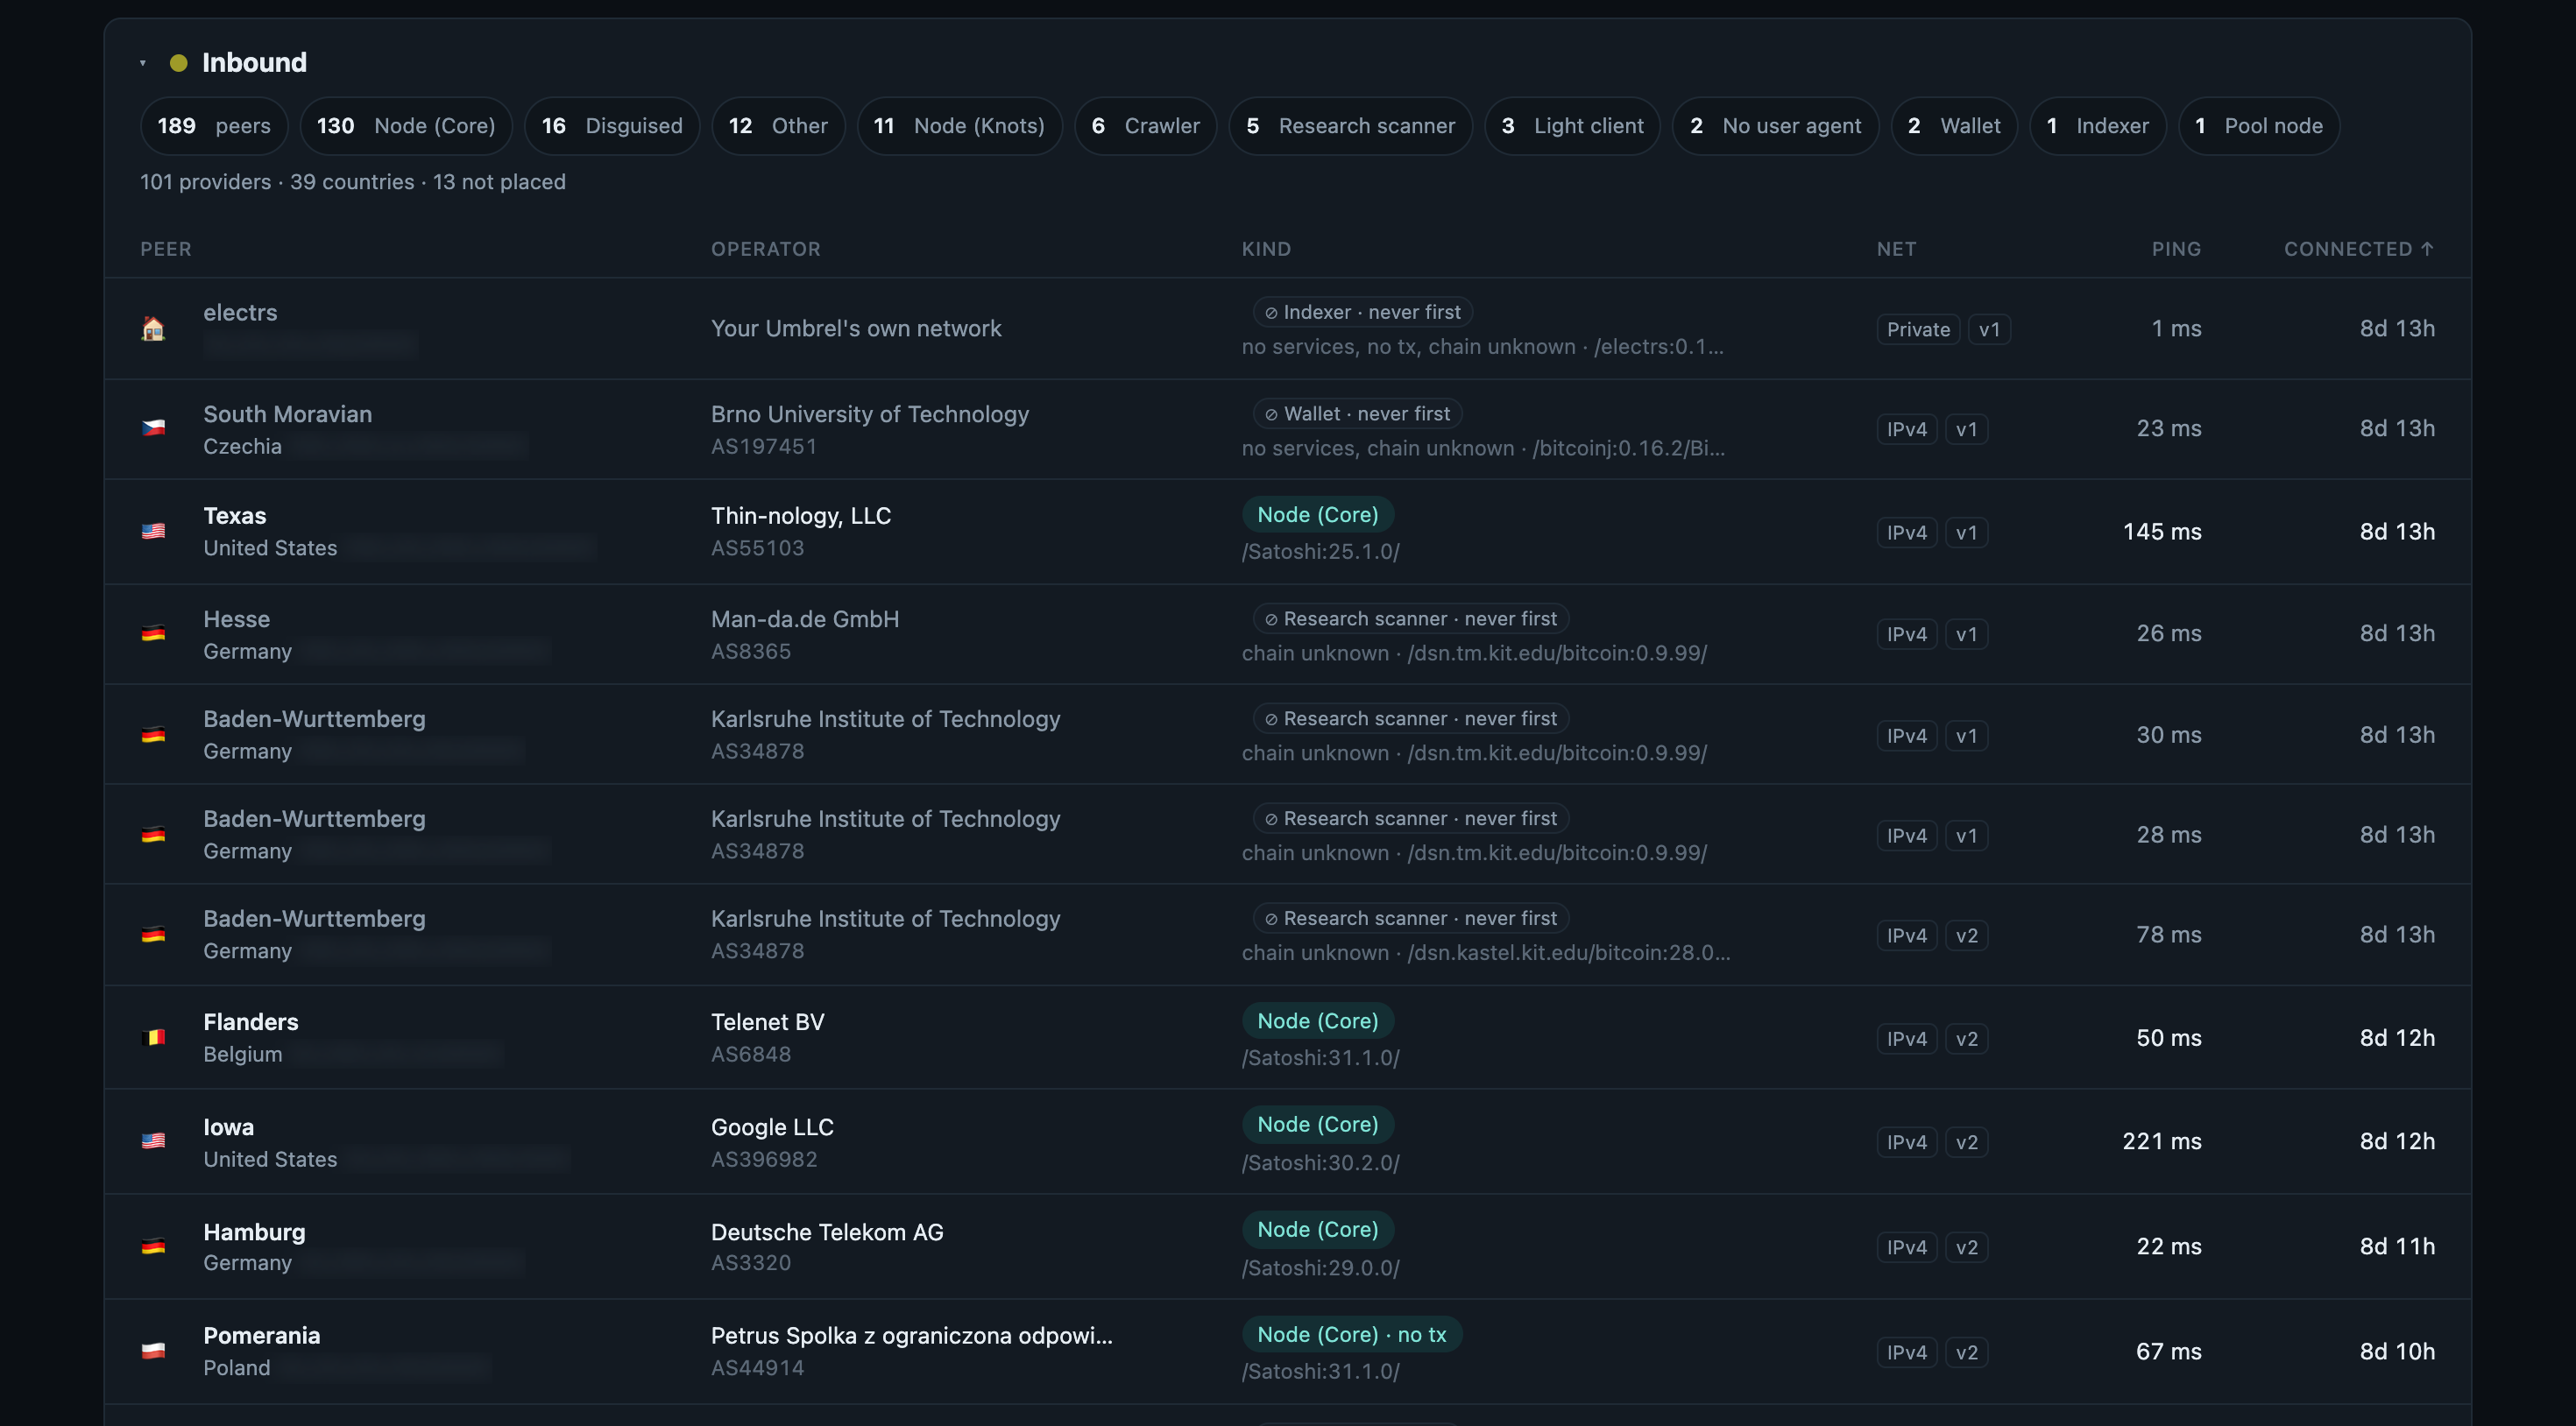
Task: Click the US flag in the Iowa row
Action: (153, 1141)
